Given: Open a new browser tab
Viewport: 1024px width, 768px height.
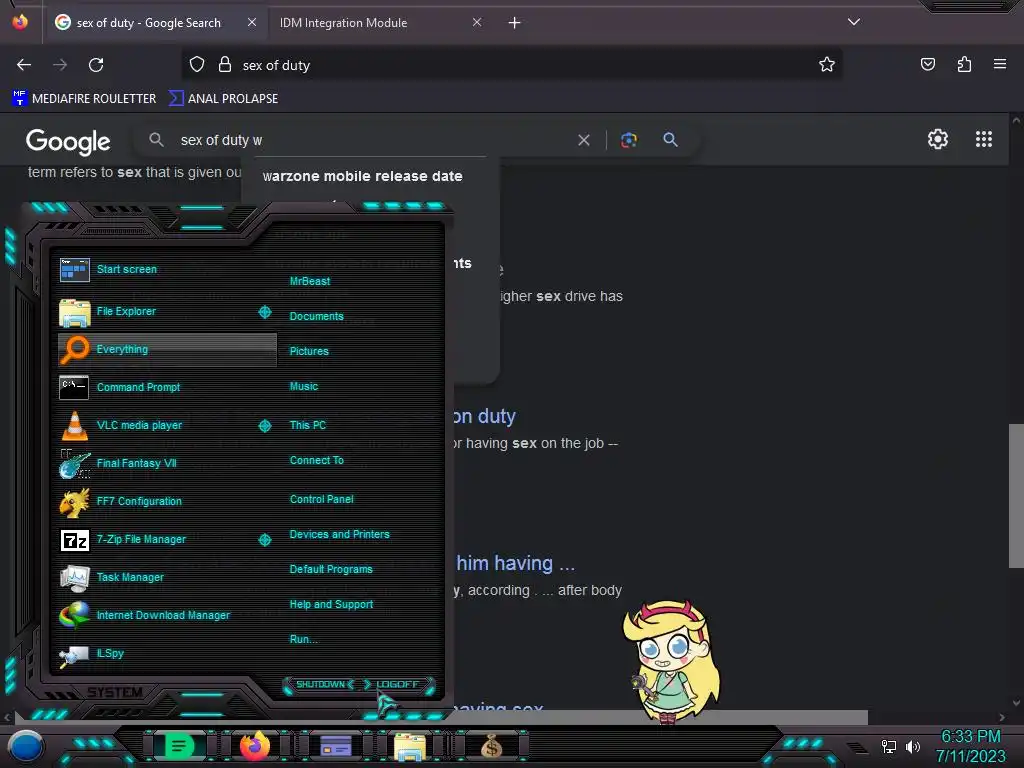Looking at the screenshot, I should [515, 23].
